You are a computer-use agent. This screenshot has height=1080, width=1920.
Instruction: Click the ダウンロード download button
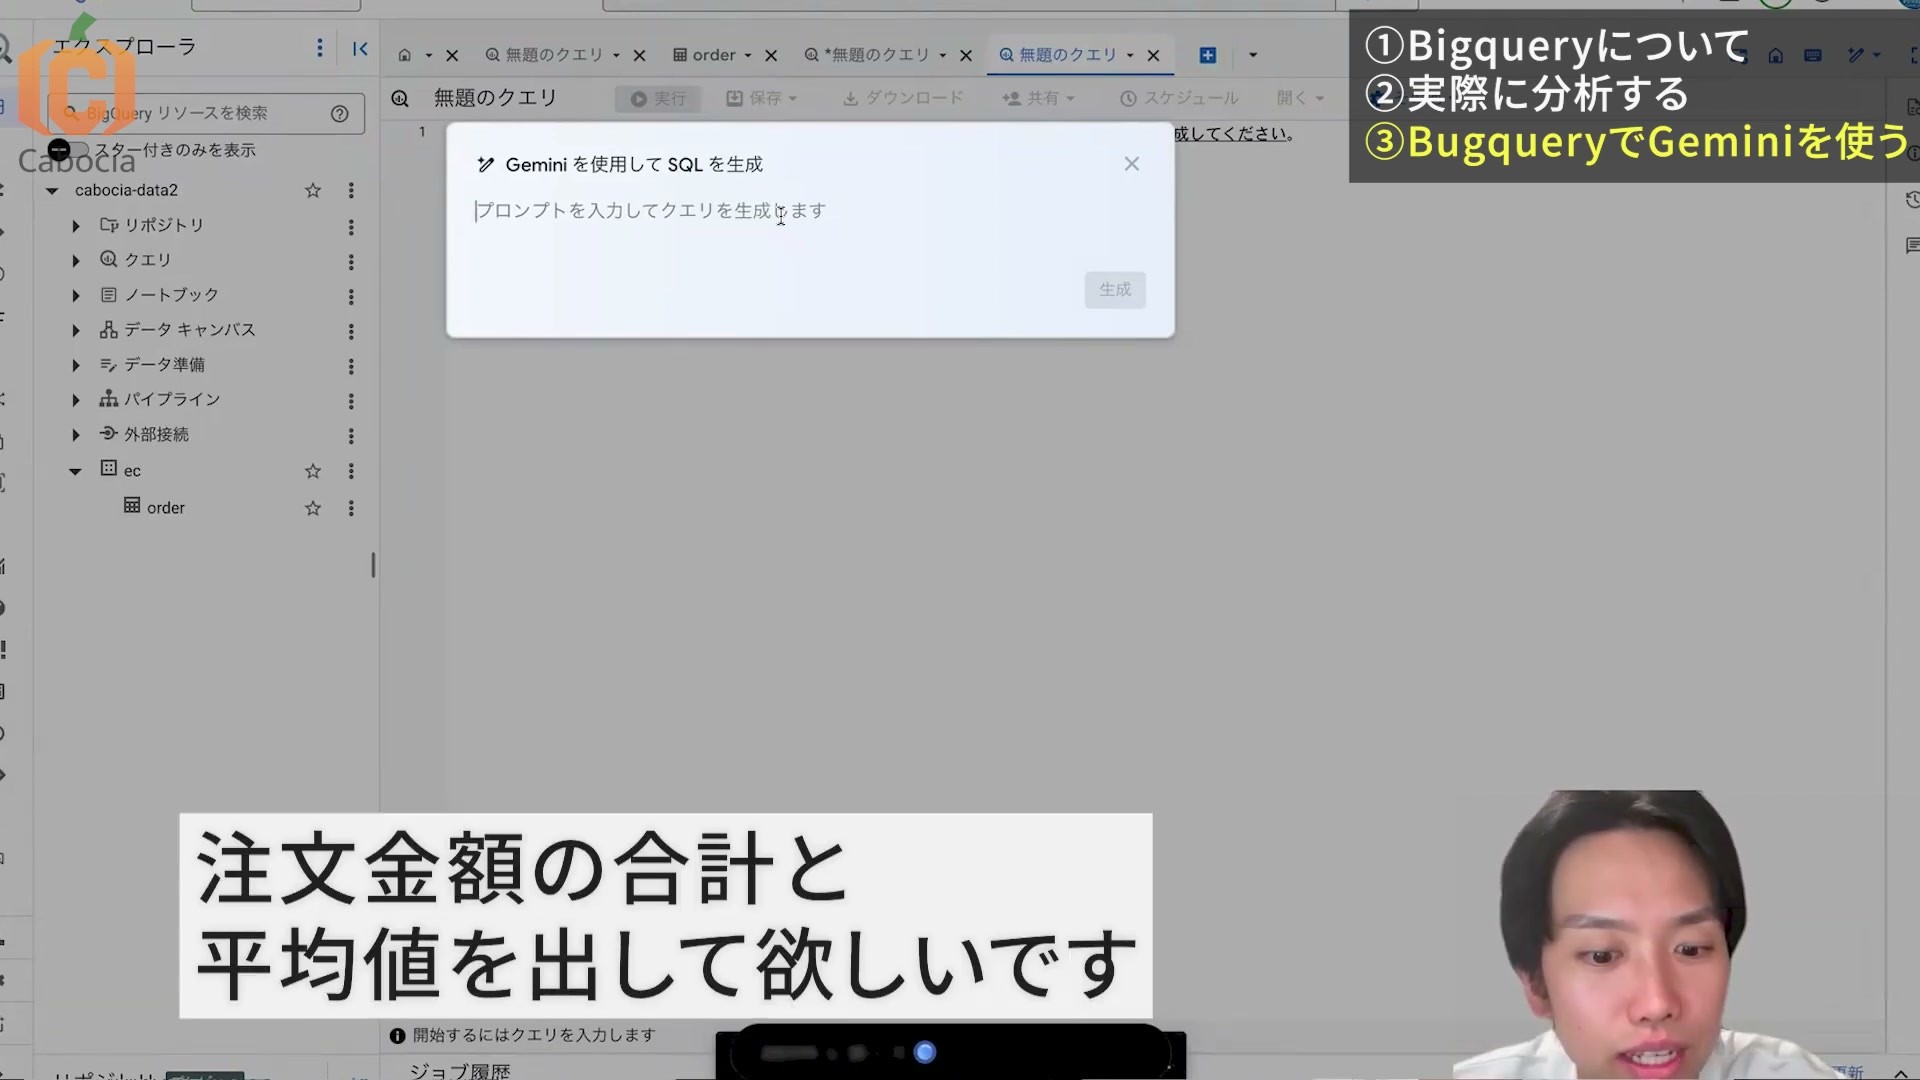coord(903,98)
